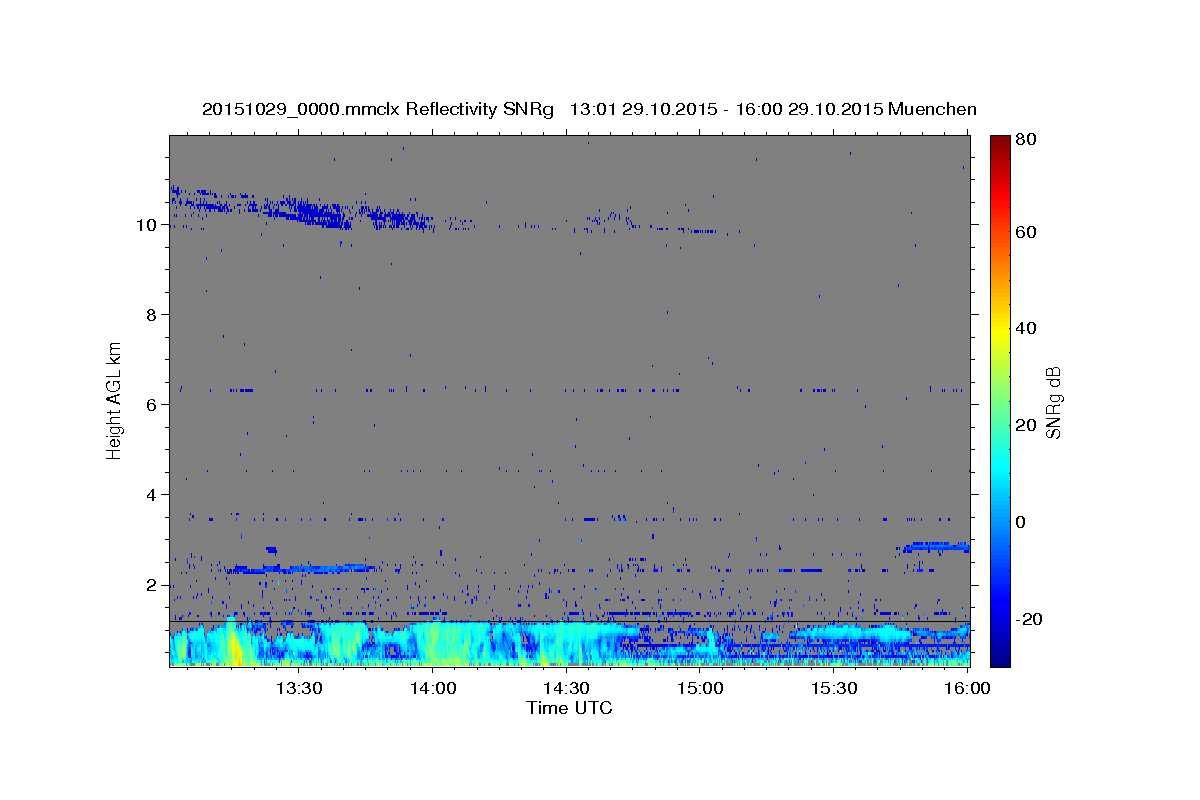Click the height tick label 6
The height and width of the screenshot is (800, 1200).
(x=151, y=405)
